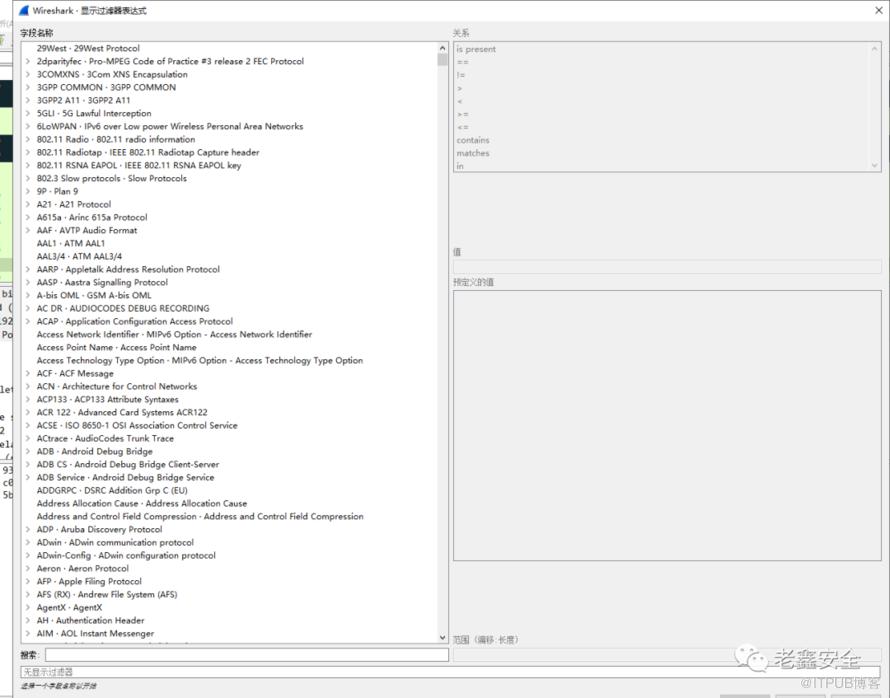Select Access Technology Type Option row
Viewport: 890px width, 698px height.
200,361
